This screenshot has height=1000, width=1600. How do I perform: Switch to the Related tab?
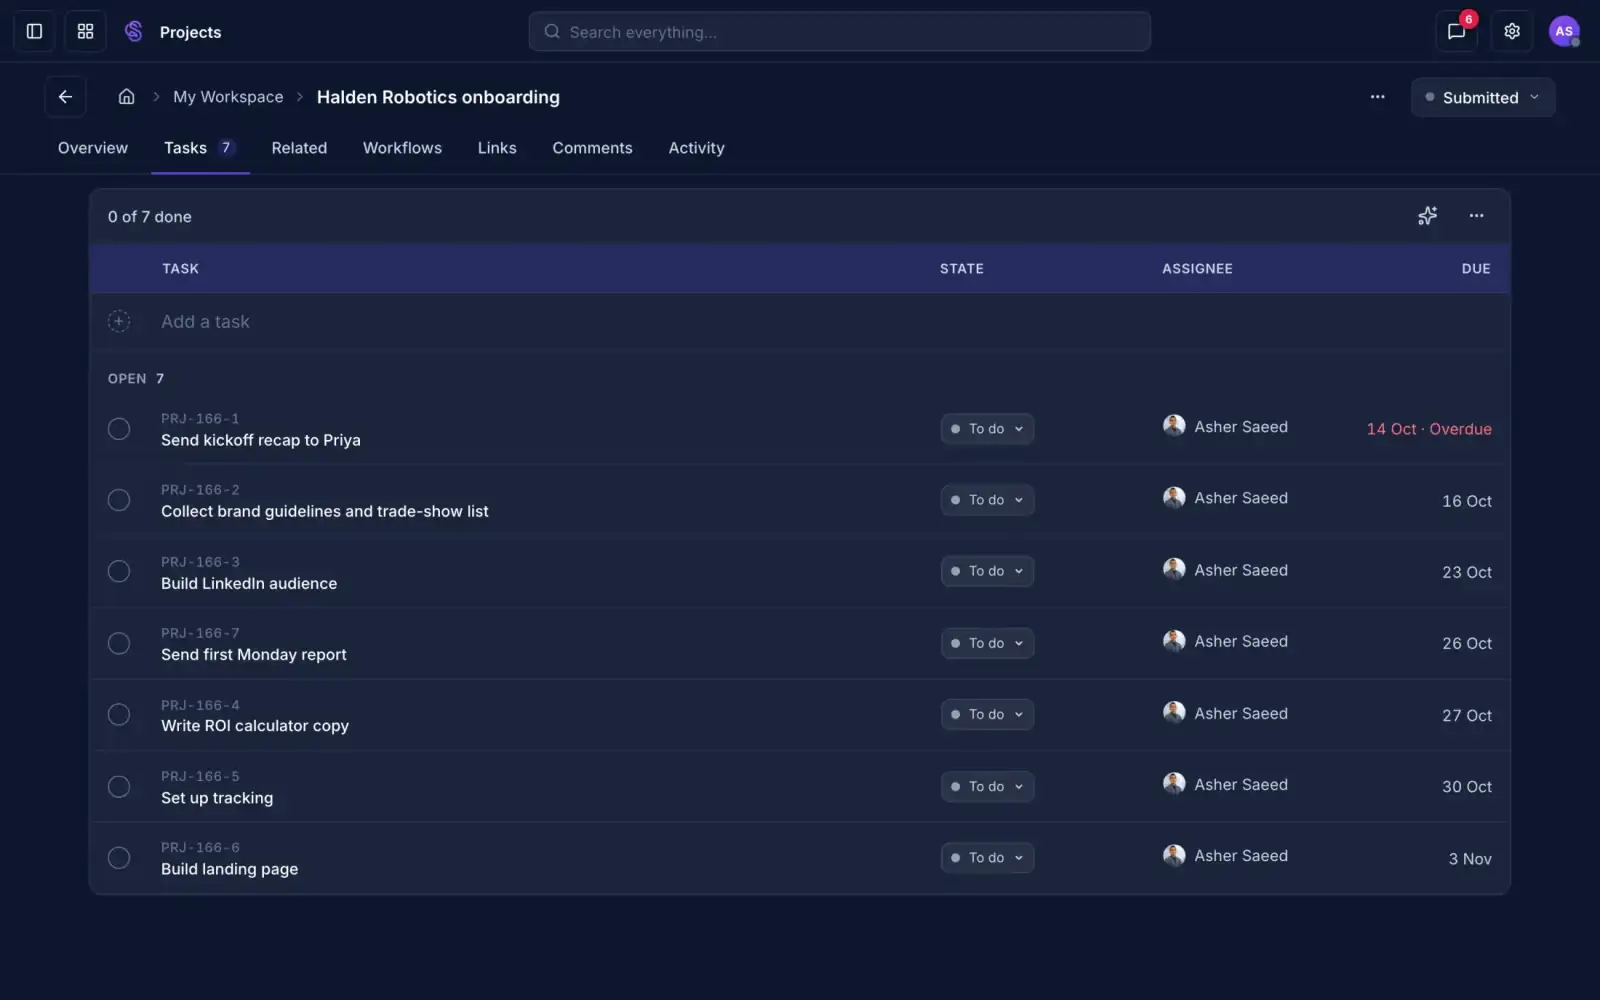tap(299, 148)
